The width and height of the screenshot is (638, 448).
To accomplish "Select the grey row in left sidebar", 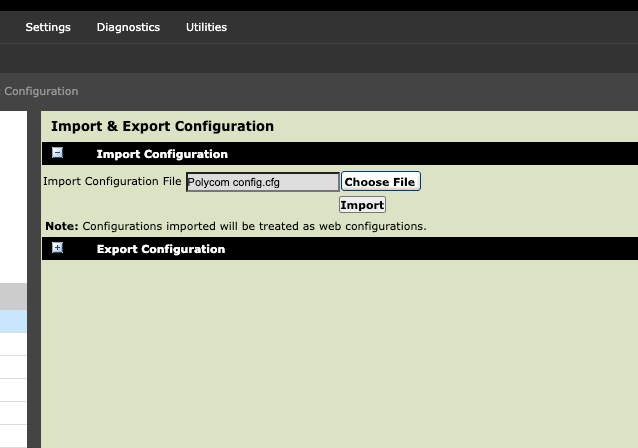I will [x=13, y=297].
